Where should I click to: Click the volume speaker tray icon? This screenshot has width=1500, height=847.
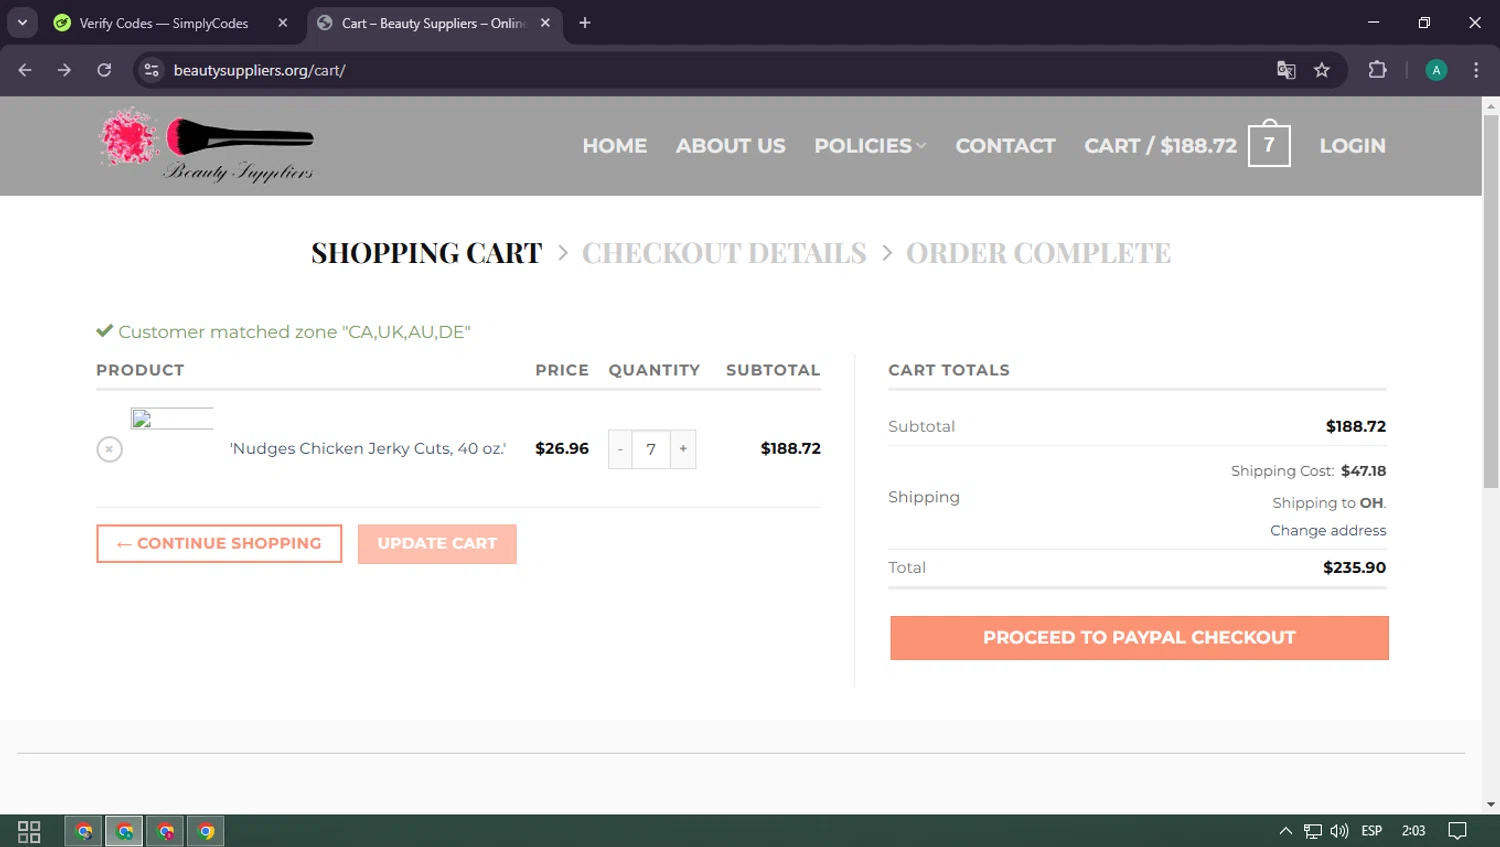[1339, 831]
